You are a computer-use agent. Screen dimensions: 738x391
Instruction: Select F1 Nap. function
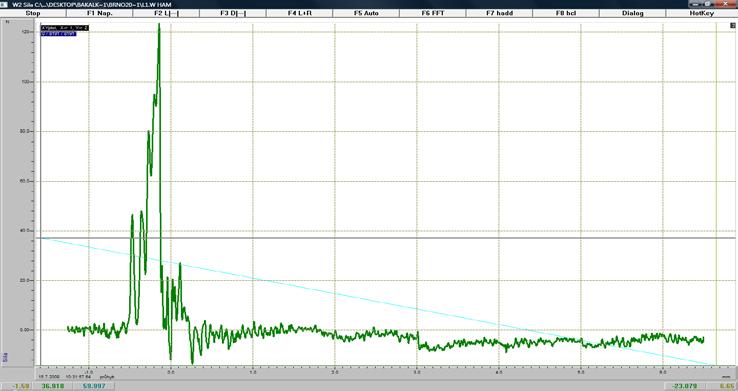click(100, 13)
